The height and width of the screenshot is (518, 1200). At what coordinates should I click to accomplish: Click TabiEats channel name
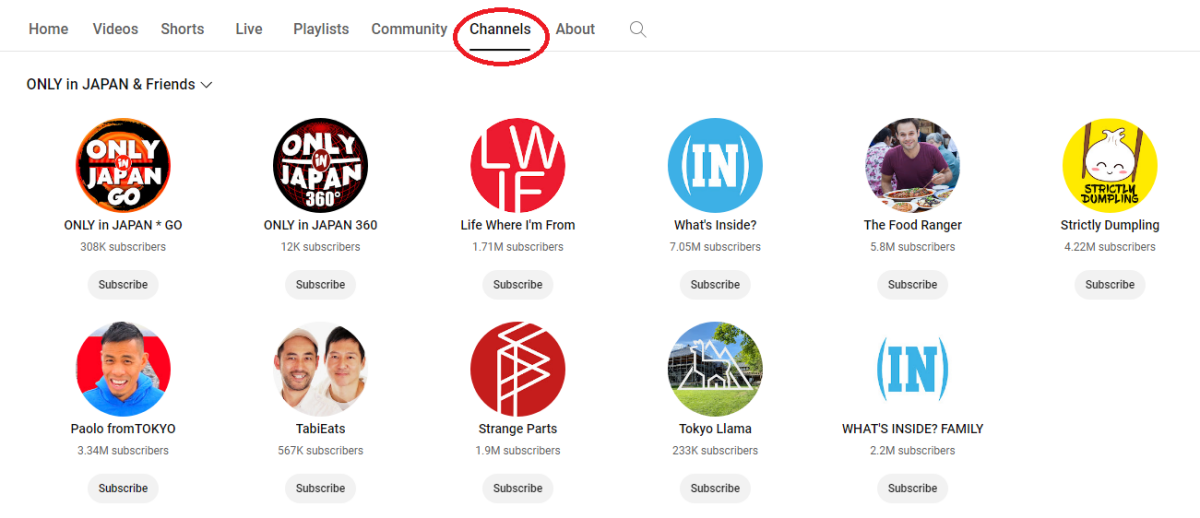(x=320, y=429)
